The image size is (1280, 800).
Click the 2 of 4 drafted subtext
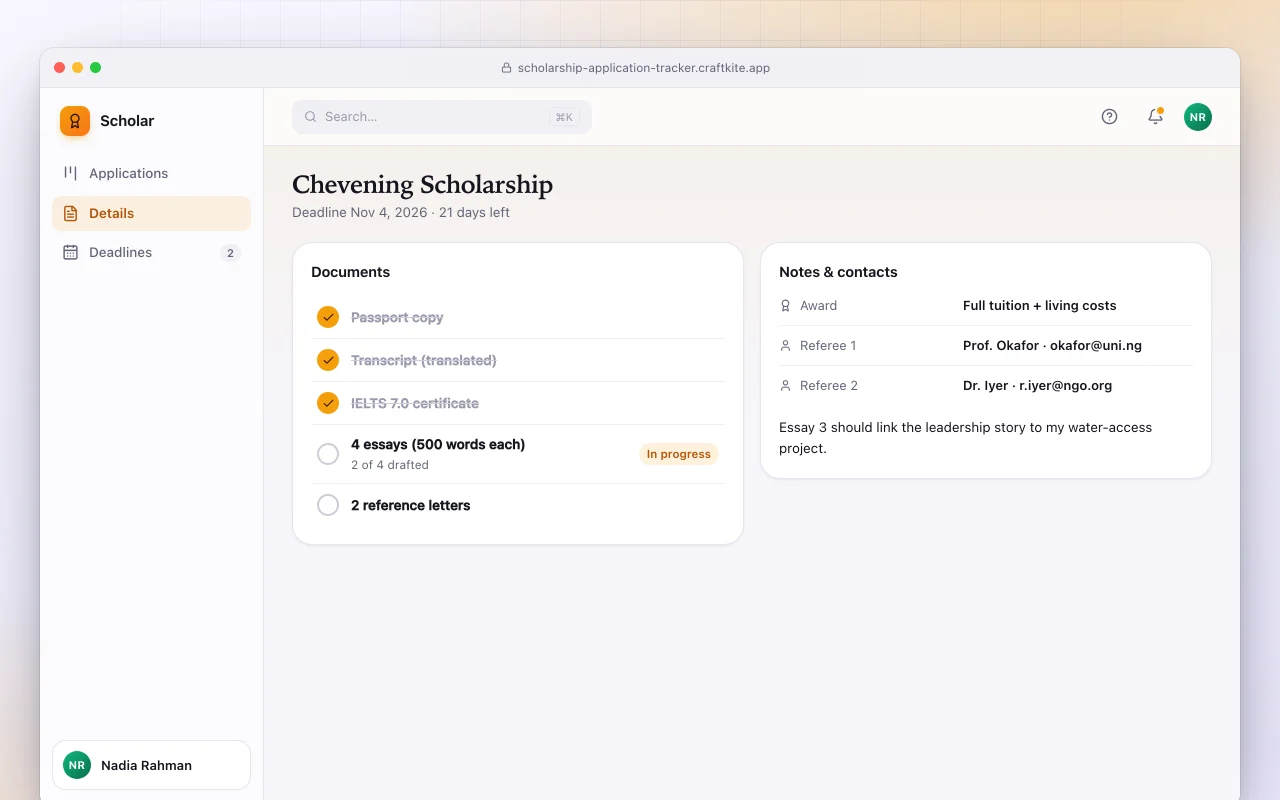coord(390,465)
